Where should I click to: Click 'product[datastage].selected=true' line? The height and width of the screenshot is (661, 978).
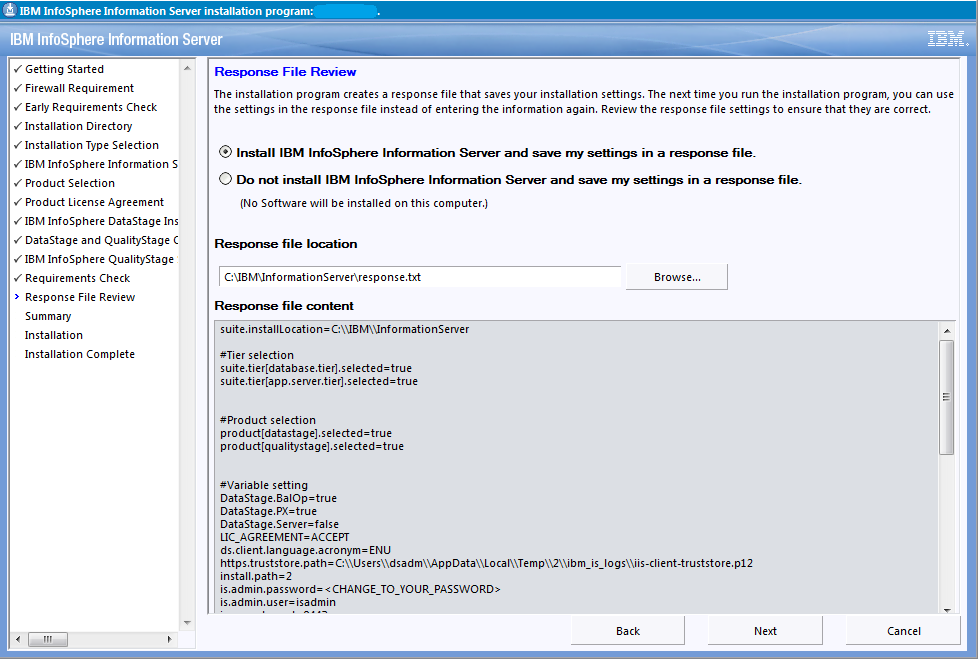[x=306, y=433]
